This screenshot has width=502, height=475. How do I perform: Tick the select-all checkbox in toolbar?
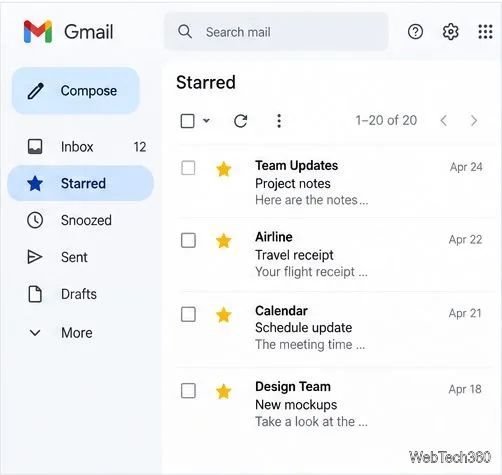pyautogui.click(x=187, y=121)
